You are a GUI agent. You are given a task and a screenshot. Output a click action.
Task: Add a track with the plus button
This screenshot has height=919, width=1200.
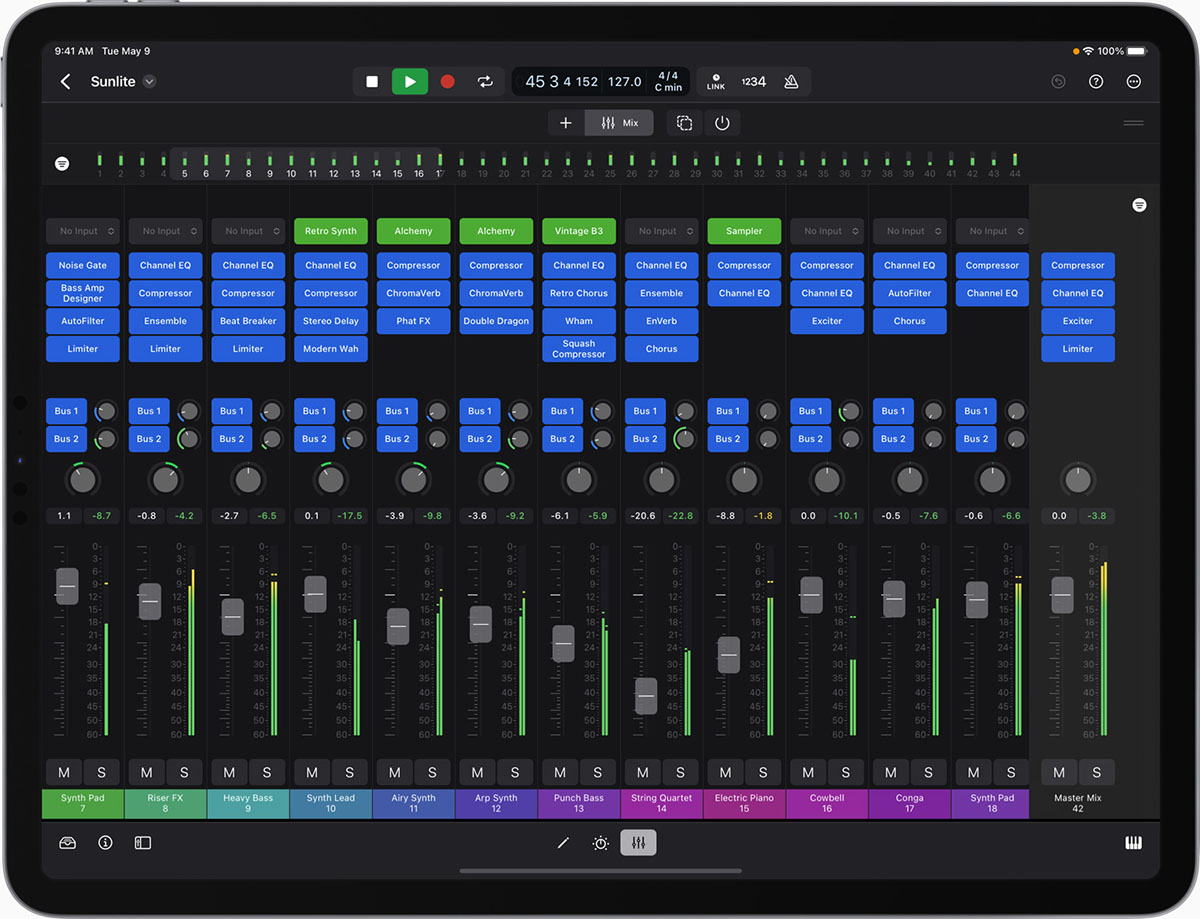click(566, 123)
